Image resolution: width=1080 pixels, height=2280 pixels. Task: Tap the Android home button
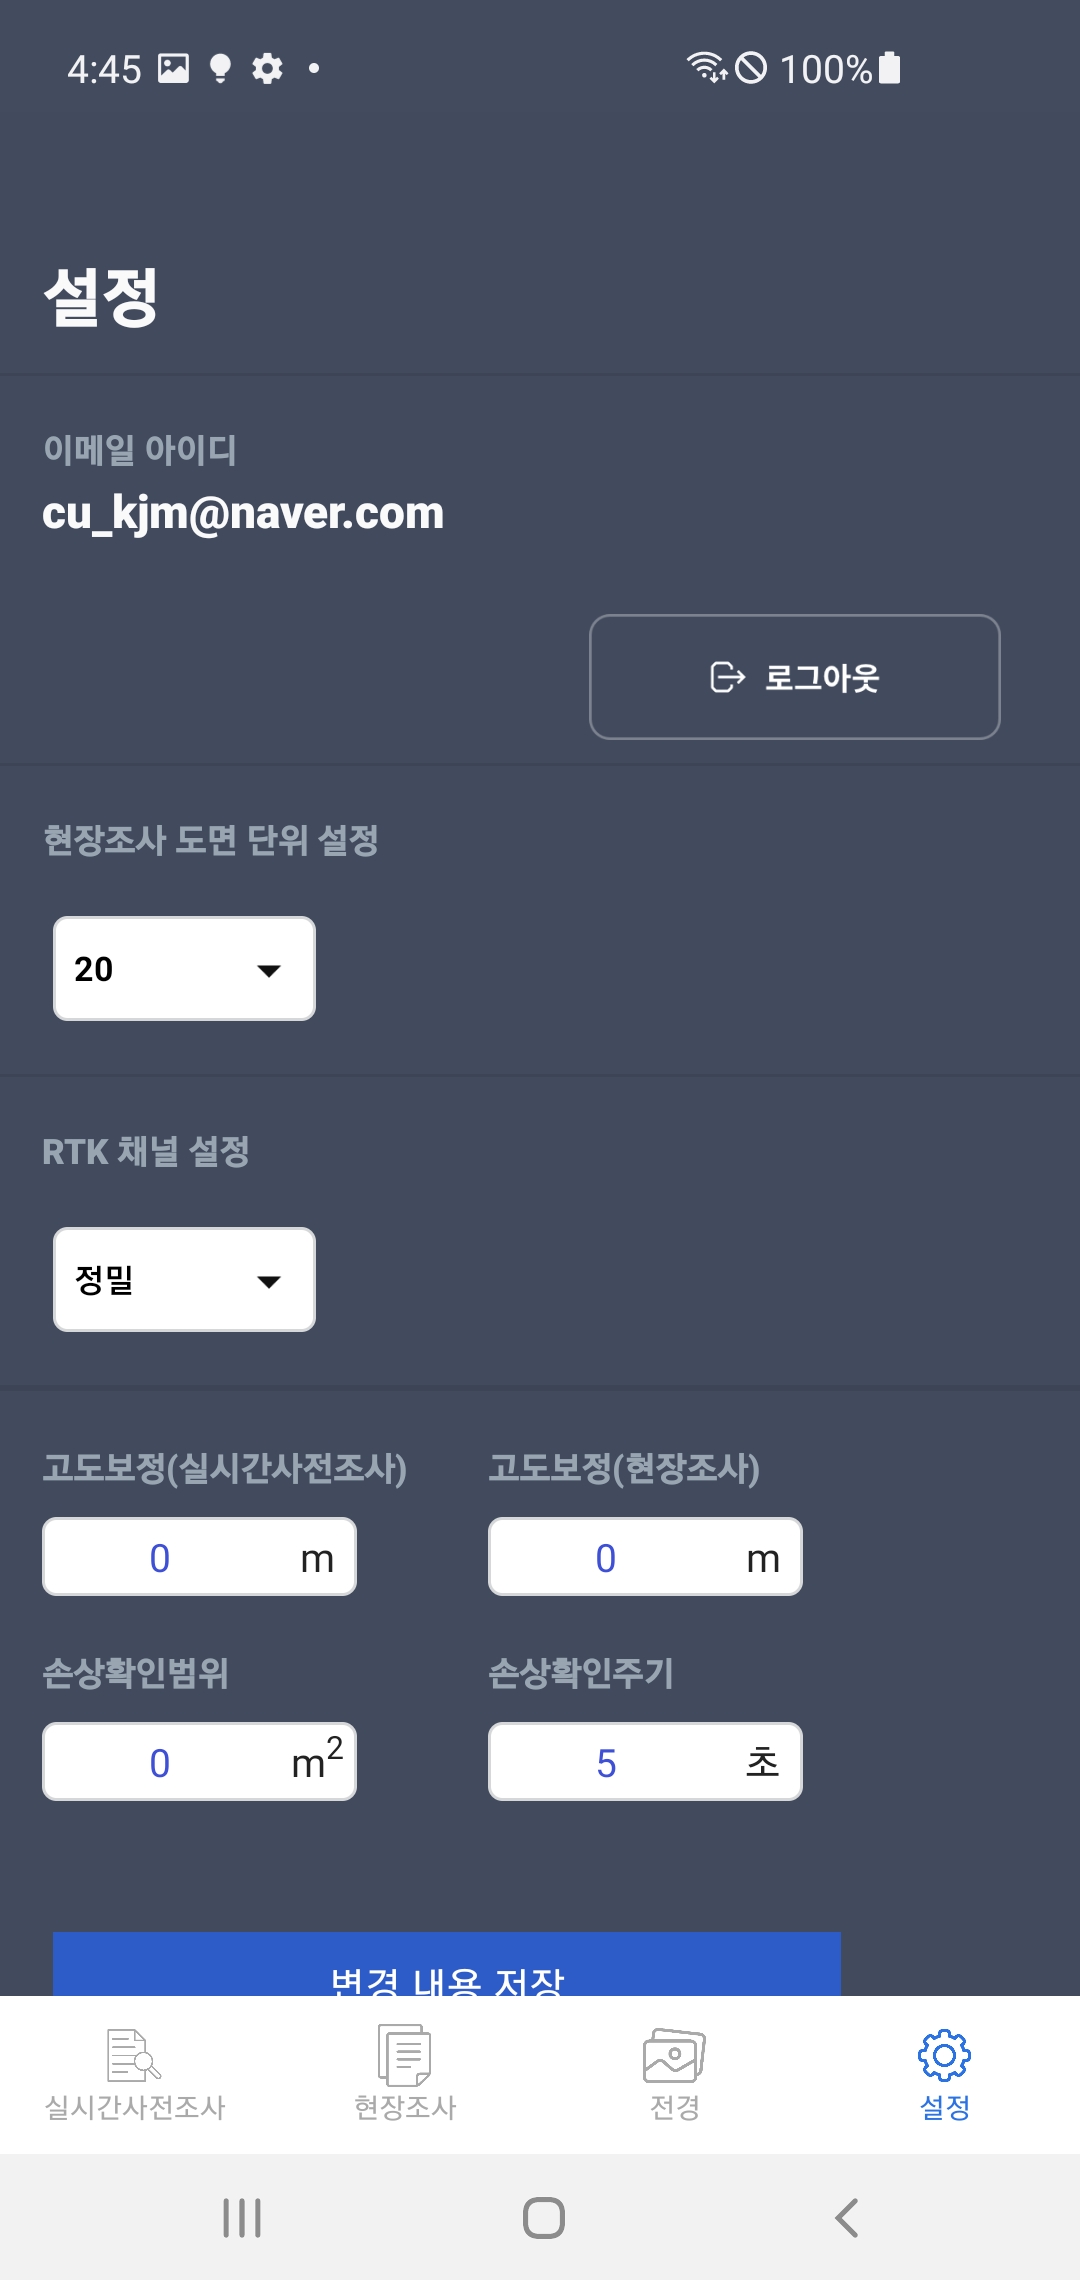point(544,2217)
